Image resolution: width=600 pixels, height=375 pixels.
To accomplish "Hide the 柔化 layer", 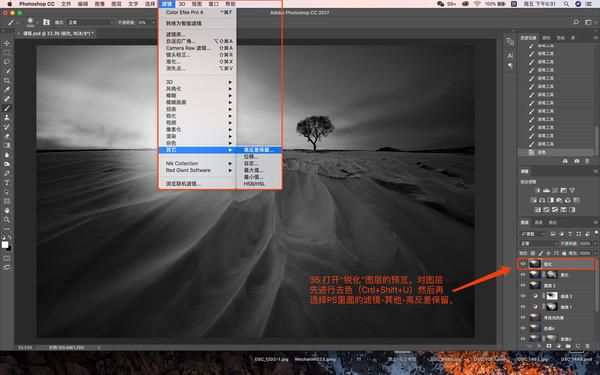I will click(x=523, y=274).
